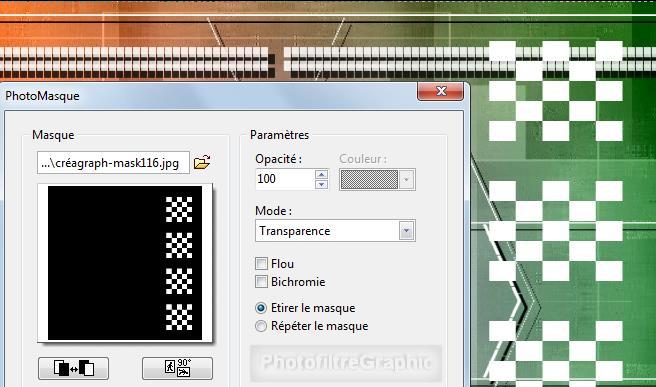Open the mask file browser folder icon

click(x=202, y=162)
